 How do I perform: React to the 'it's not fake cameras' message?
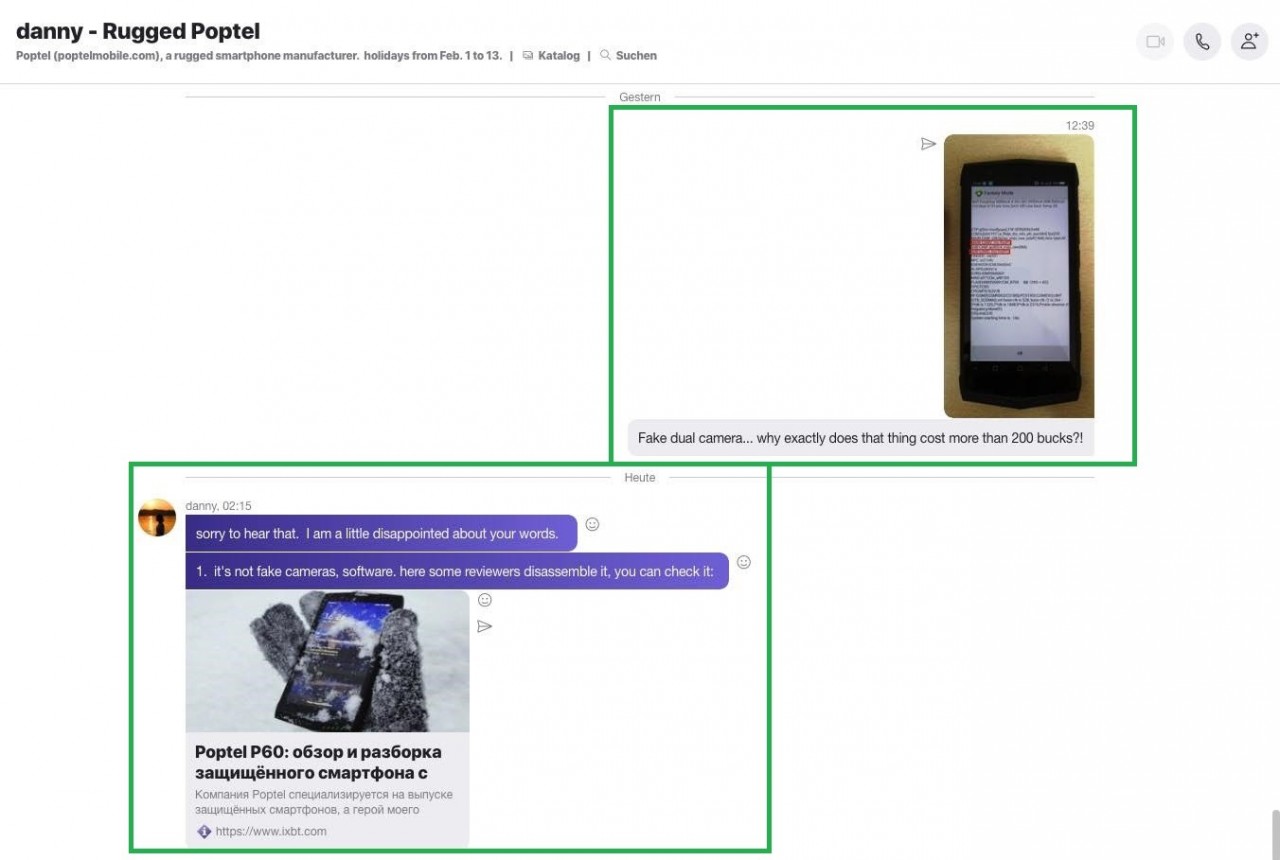click(743, 562)
